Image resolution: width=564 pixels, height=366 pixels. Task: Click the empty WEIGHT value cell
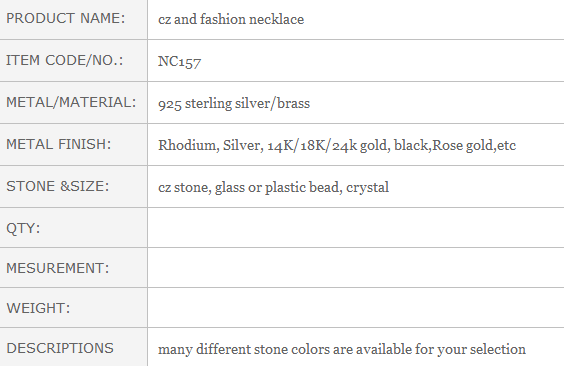tap(356, 308)
